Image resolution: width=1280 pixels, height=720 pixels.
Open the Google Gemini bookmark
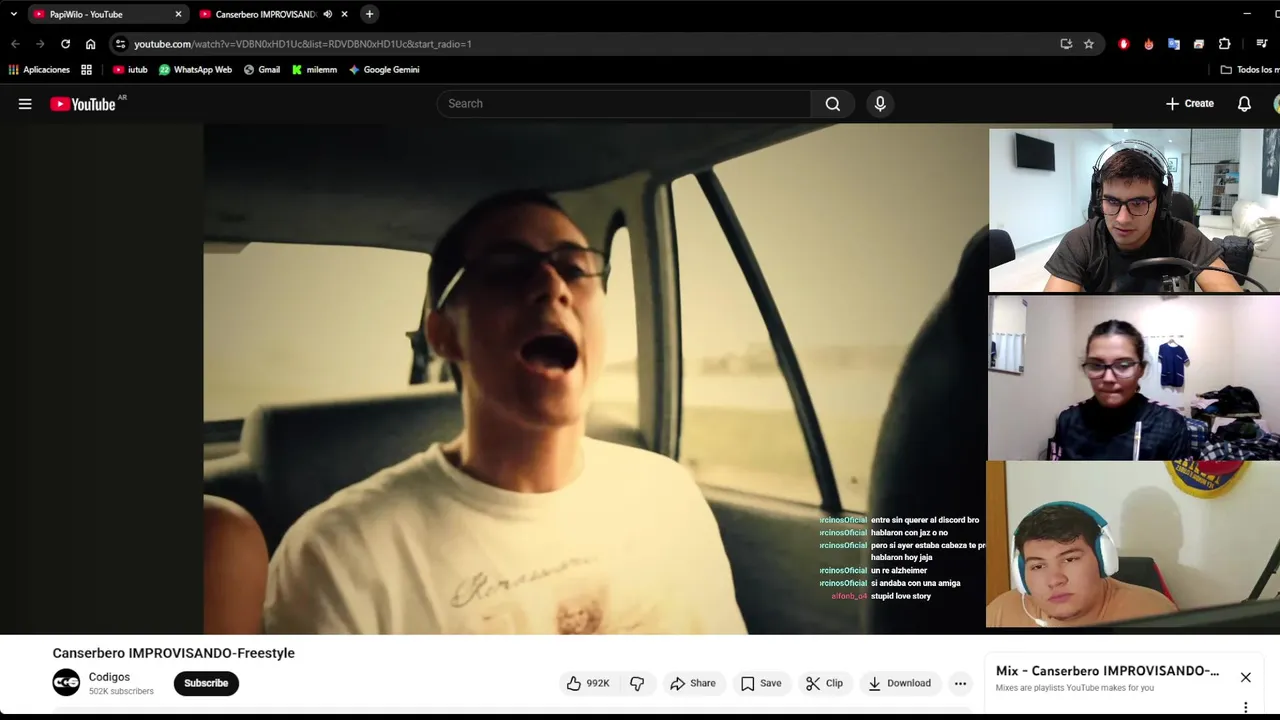click(x=384, y=70)
